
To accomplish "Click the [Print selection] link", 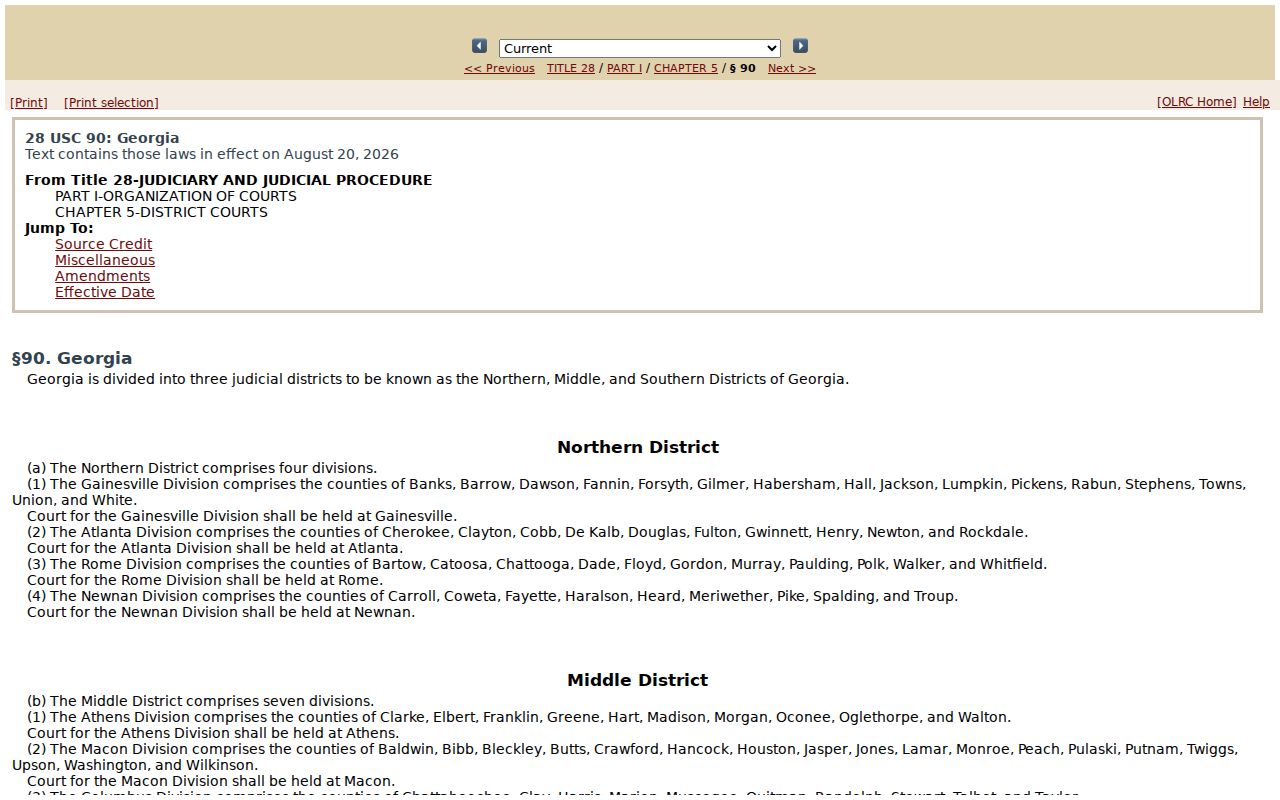I will (x=111, y=102).
